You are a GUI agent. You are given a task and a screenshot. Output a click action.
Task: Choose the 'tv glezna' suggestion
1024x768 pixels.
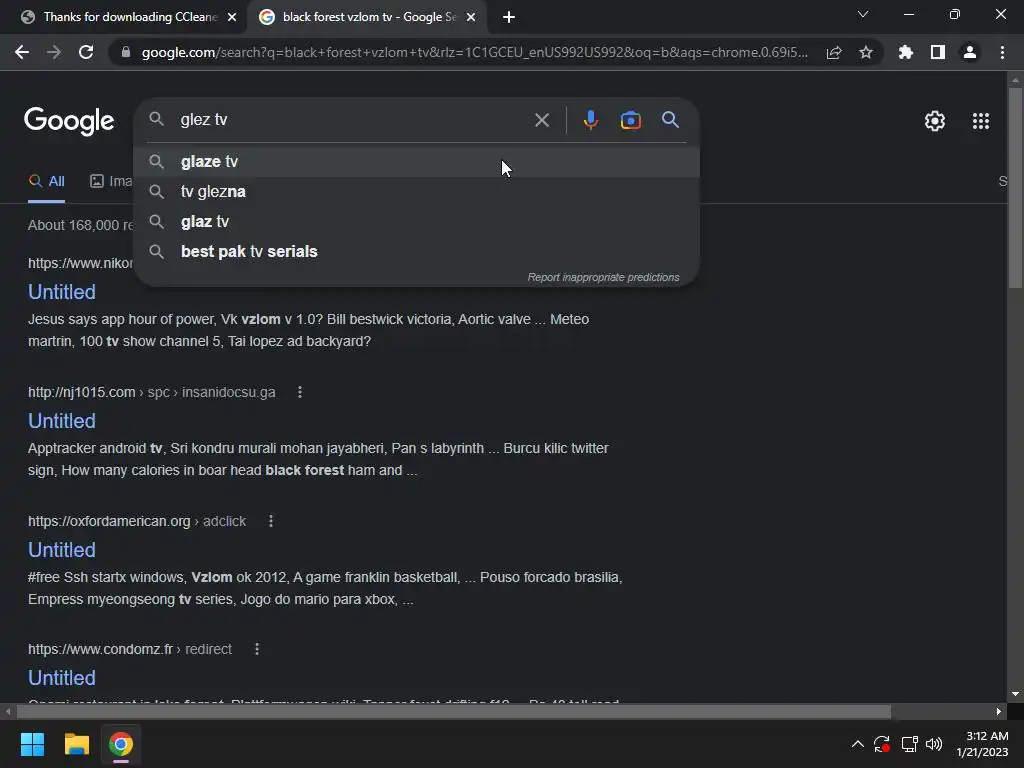(417, 191)
